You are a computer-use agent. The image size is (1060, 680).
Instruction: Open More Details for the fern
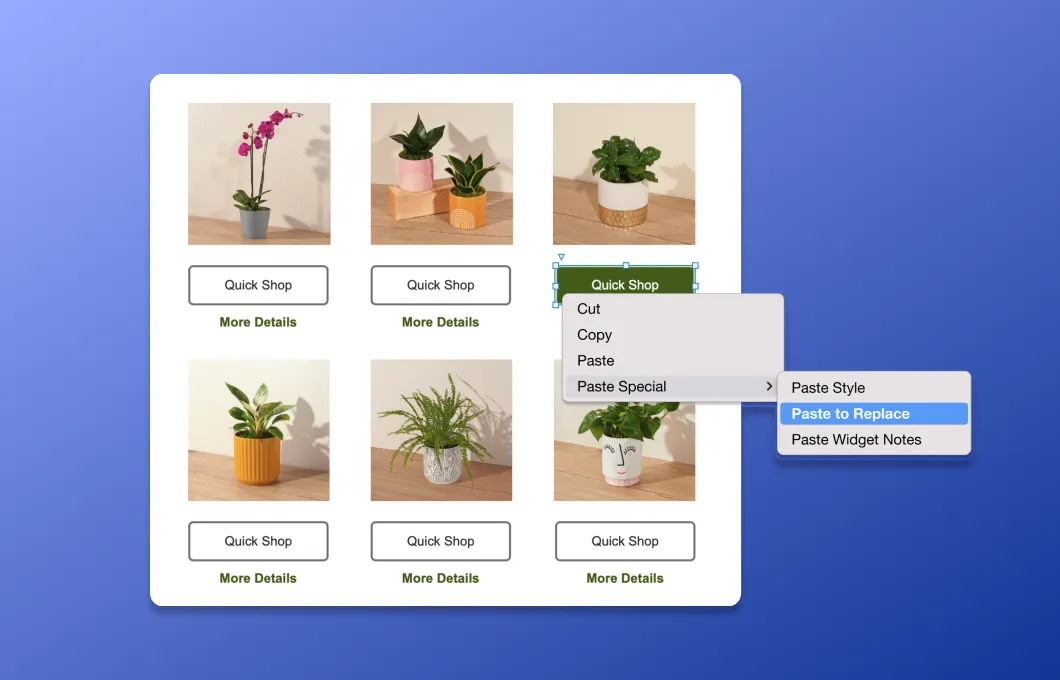[x=440, y=578]
